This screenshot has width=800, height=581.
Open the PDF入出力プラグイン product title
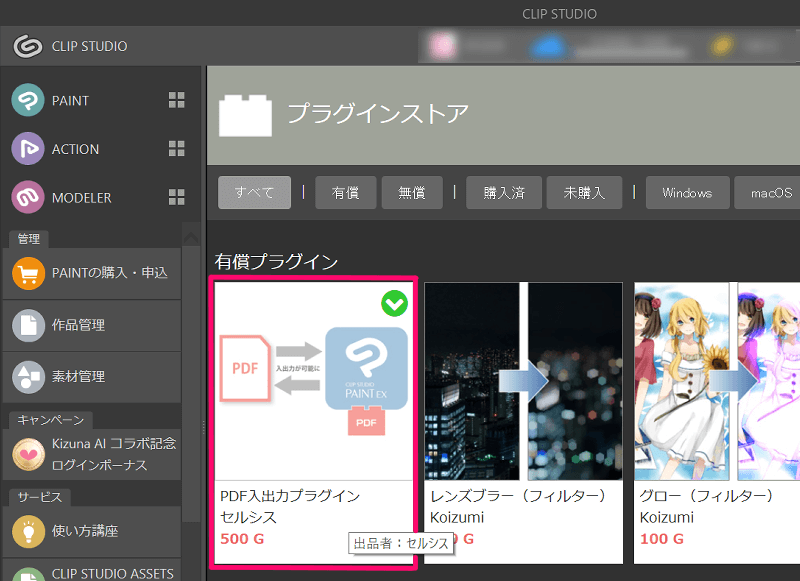pyautogui.click(x=290, y=496)
